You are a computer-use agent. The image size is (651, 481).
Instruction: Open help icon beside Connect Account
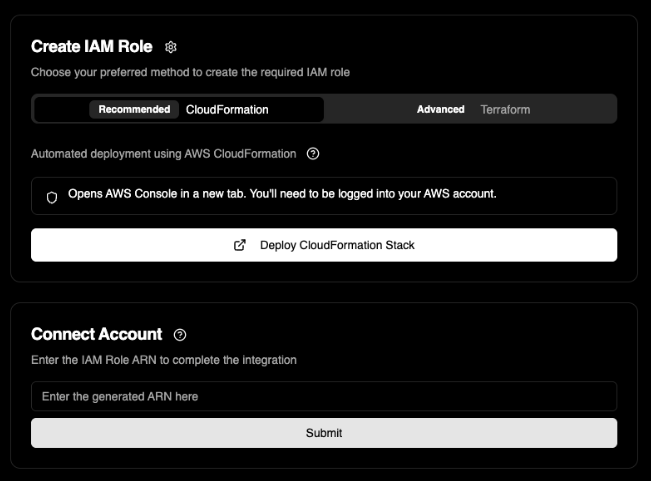point(180,335)
